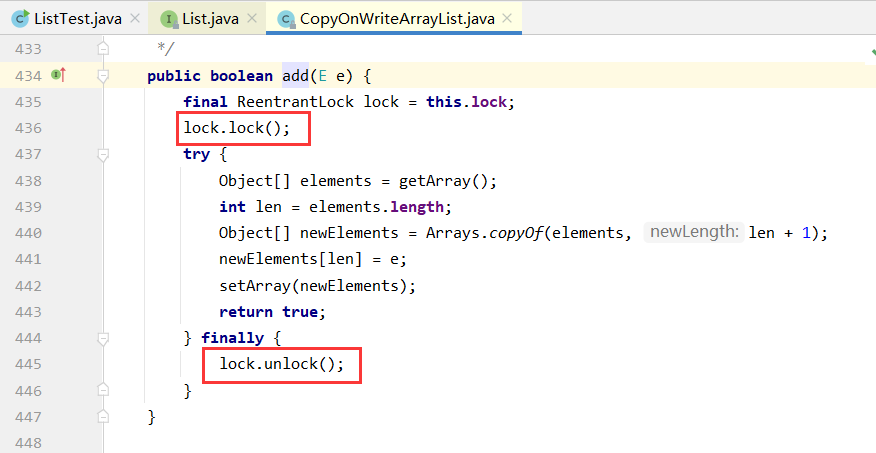Select the CopyOnWriteArrayList.java tab
The image size is (876, 453).
point(394,18)
